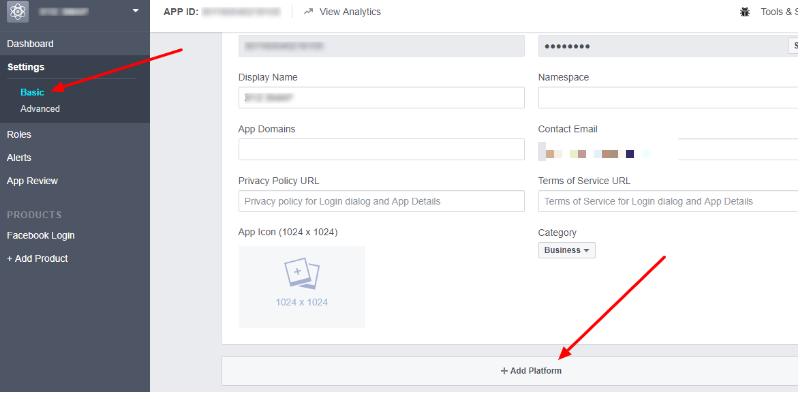
Task: Click the bug icon near Tools
Action: [x=745, y=12]
